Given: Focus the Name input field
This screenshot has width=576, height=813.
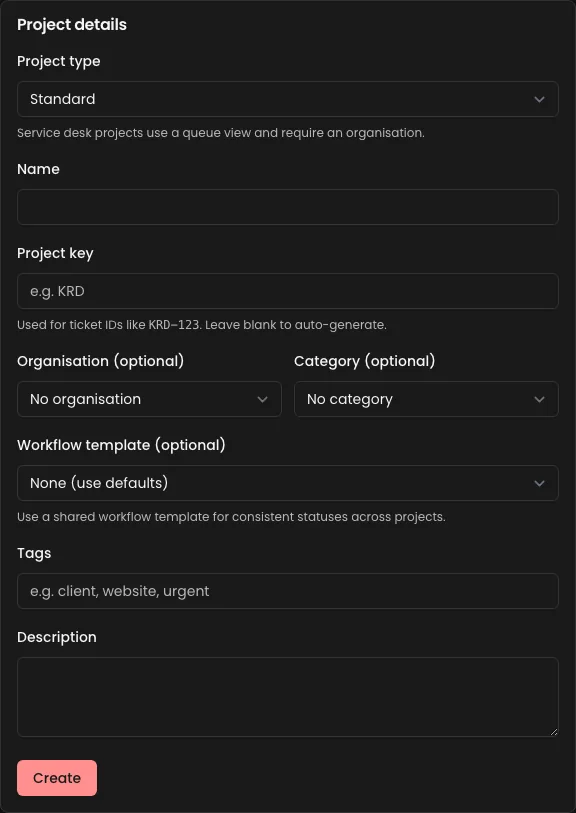Looking at the screenshot, I should [x=288, y=207].
